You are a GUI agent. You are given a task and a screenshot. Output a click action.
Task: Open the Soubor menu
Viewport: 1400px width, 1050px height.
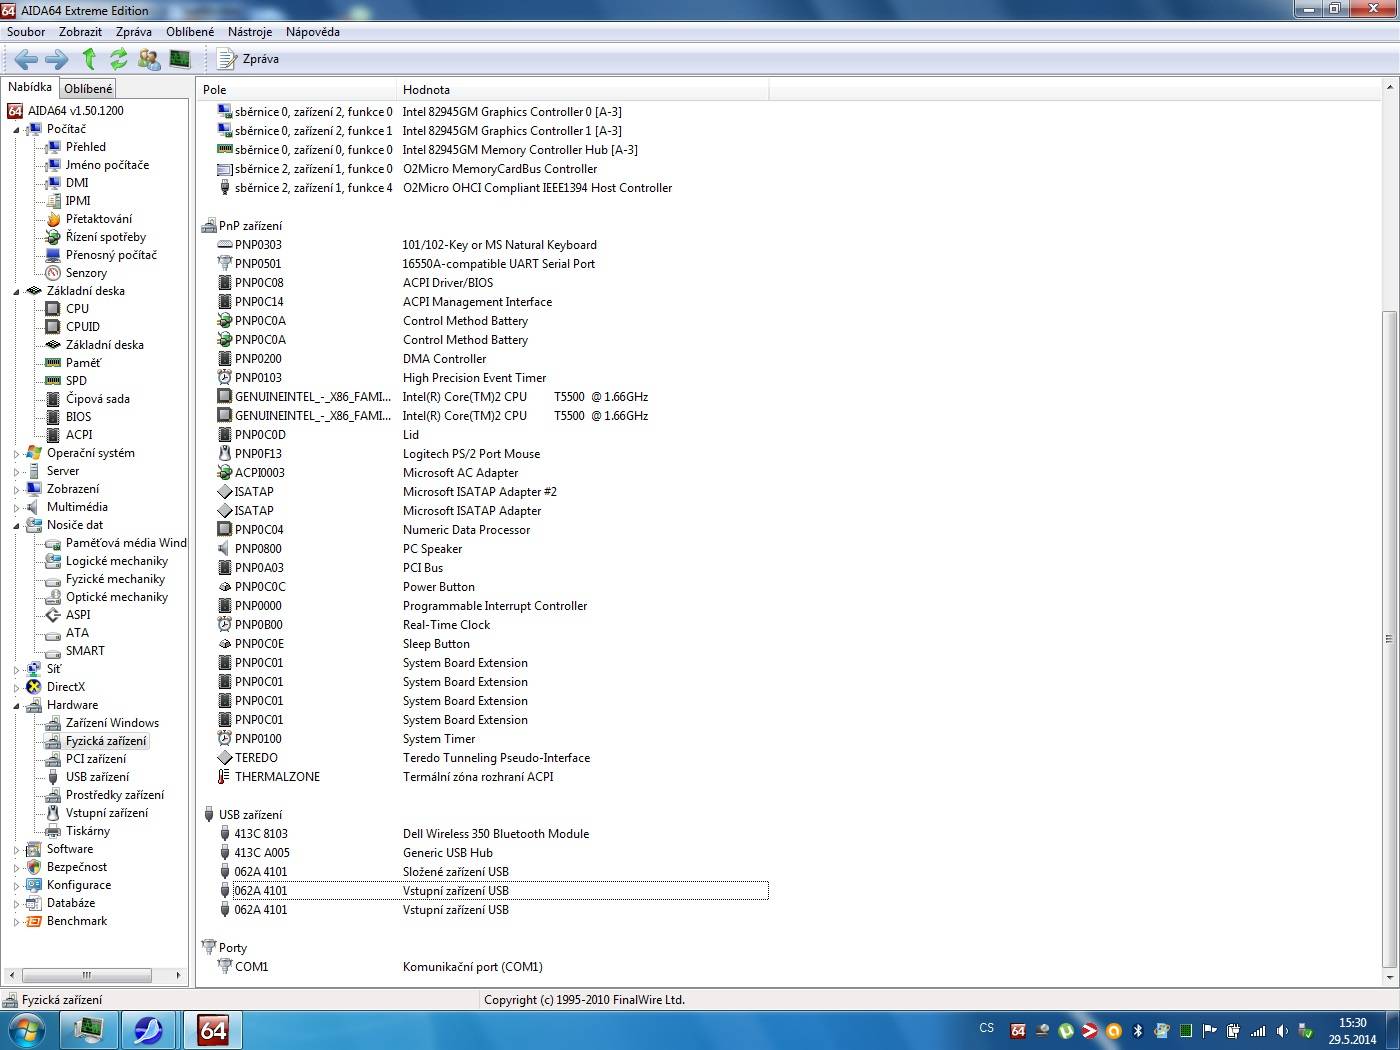[x=26, y=32]
